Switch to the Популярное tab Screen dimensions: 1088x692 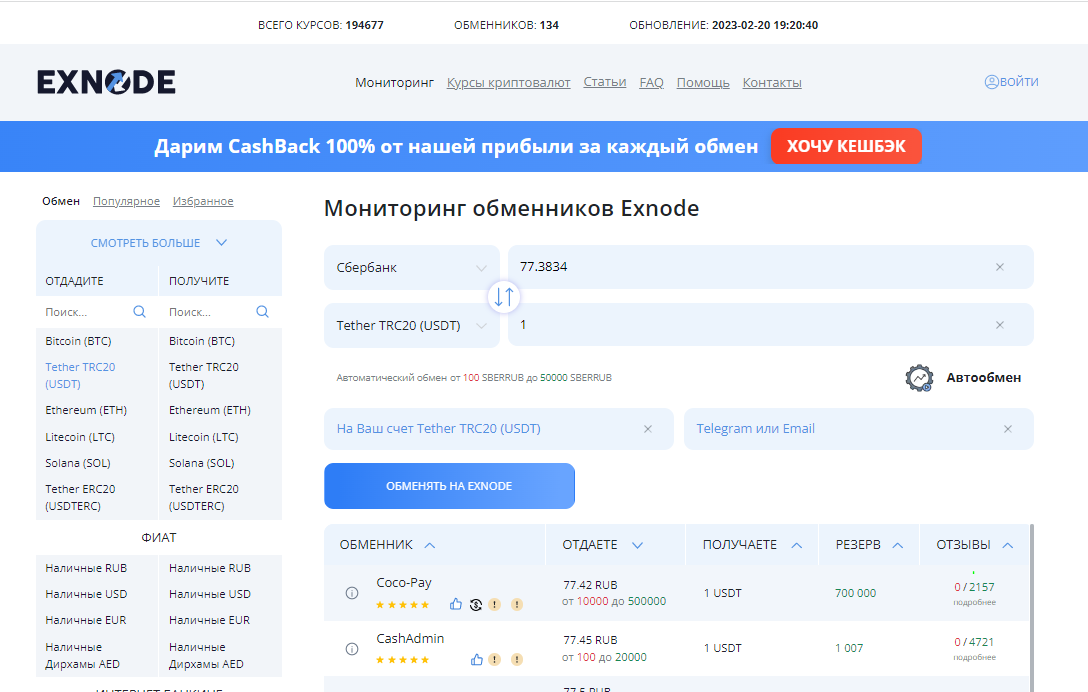[x=126, y=201]
